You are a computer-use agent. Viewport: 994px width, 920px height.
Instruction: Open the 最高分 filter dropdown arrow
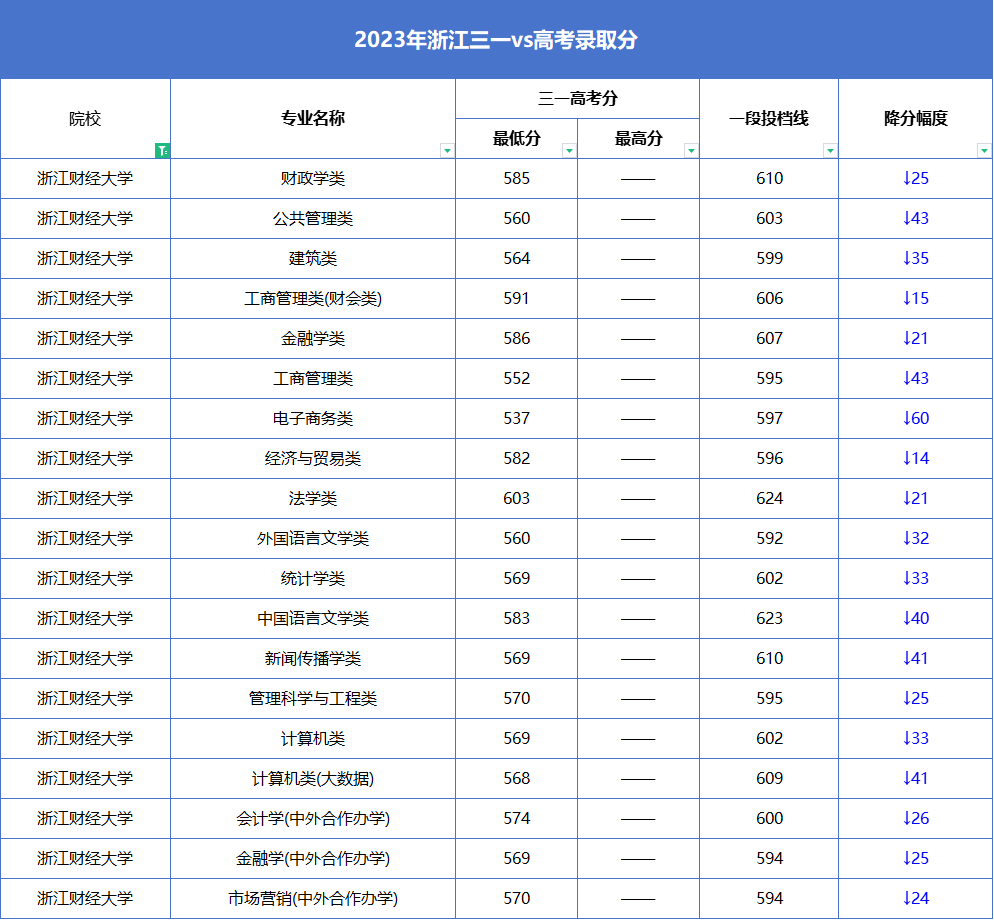[690, 149]
